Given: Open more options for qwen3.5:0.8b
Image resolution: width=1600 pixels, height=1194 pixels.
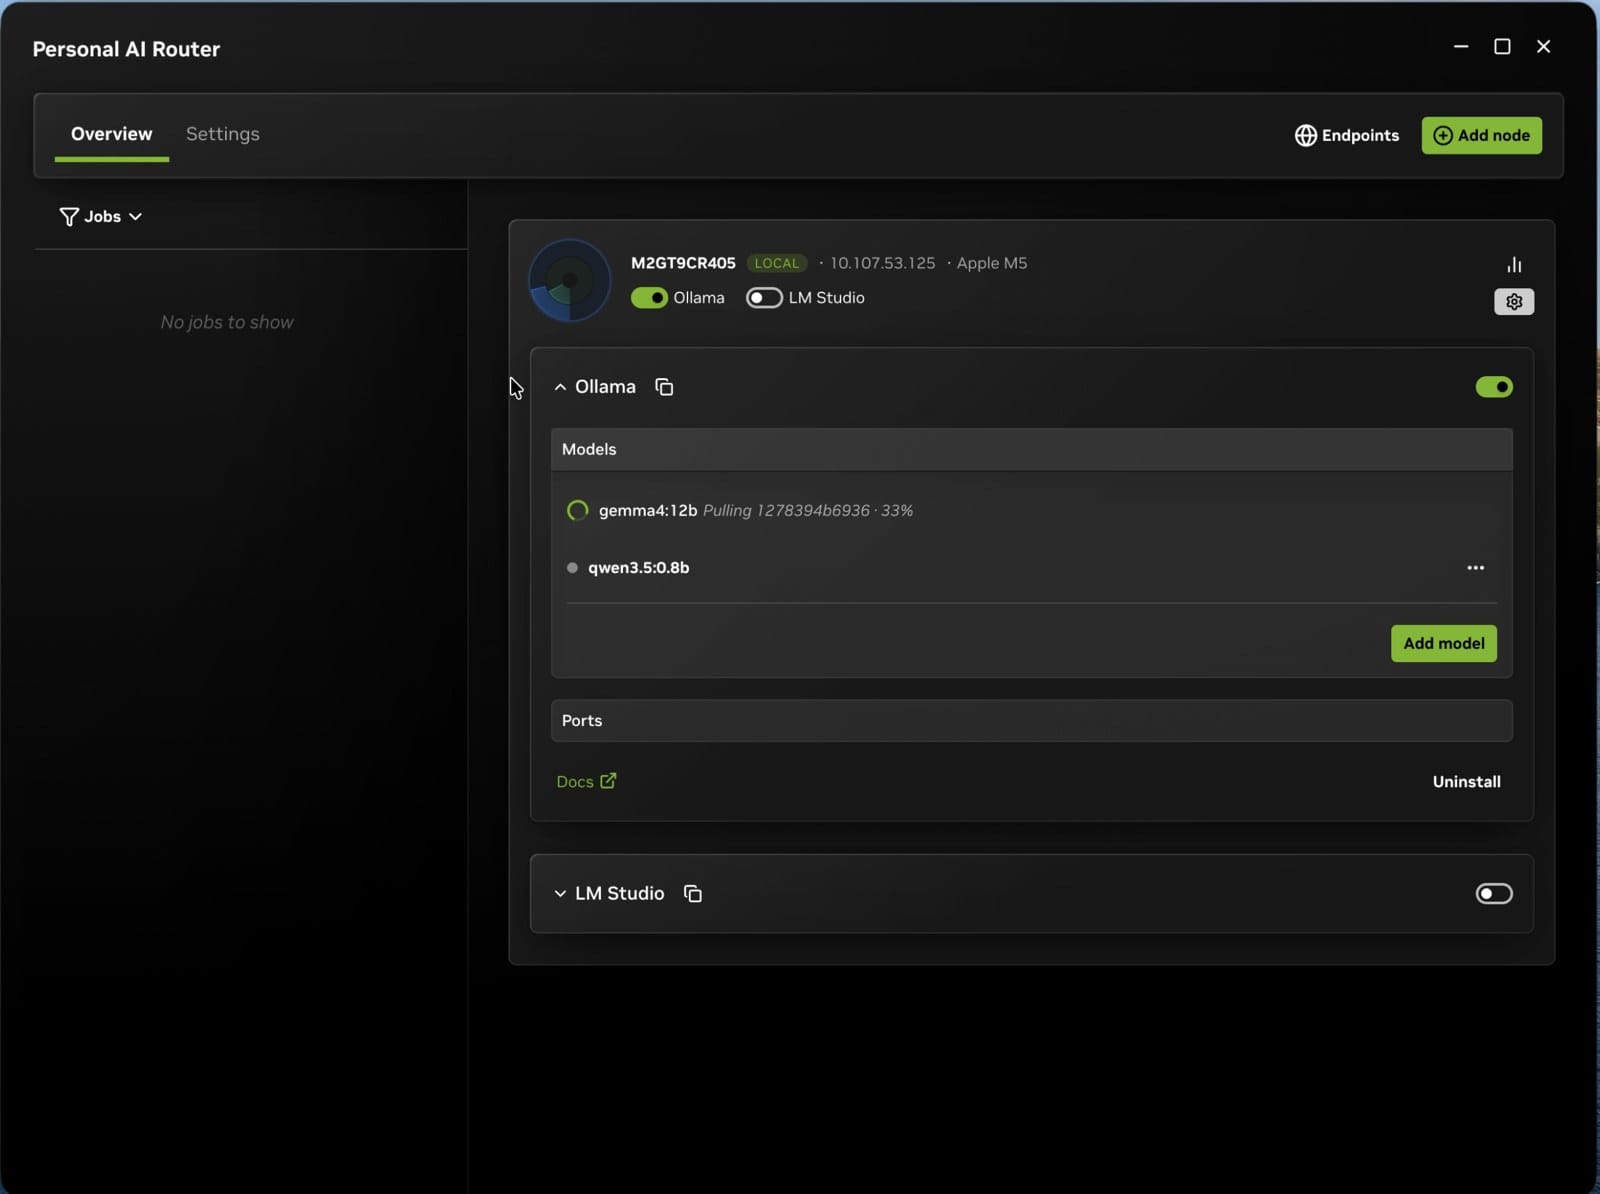Looking at the screenshot, I should [x=1475, y=568].
